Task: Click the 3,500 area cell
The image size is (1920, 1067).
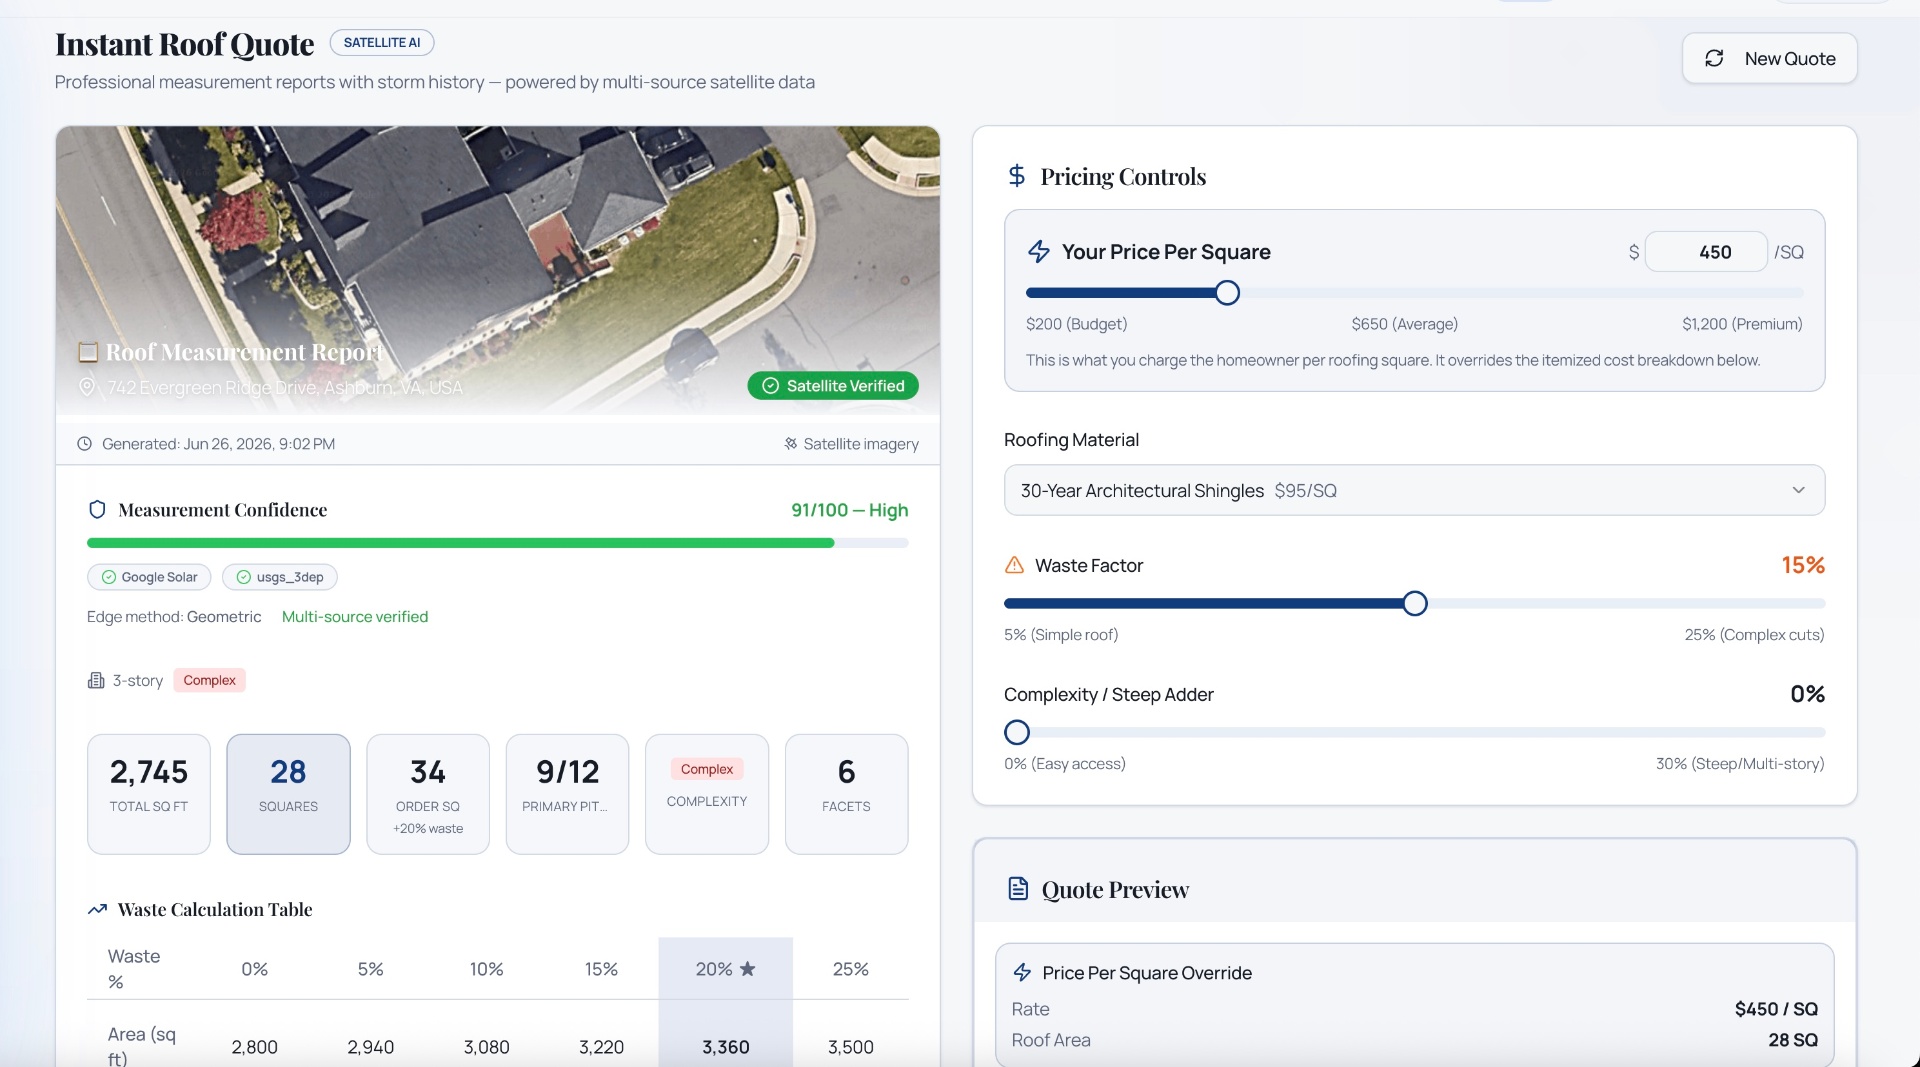Action: coord(851,1046)
